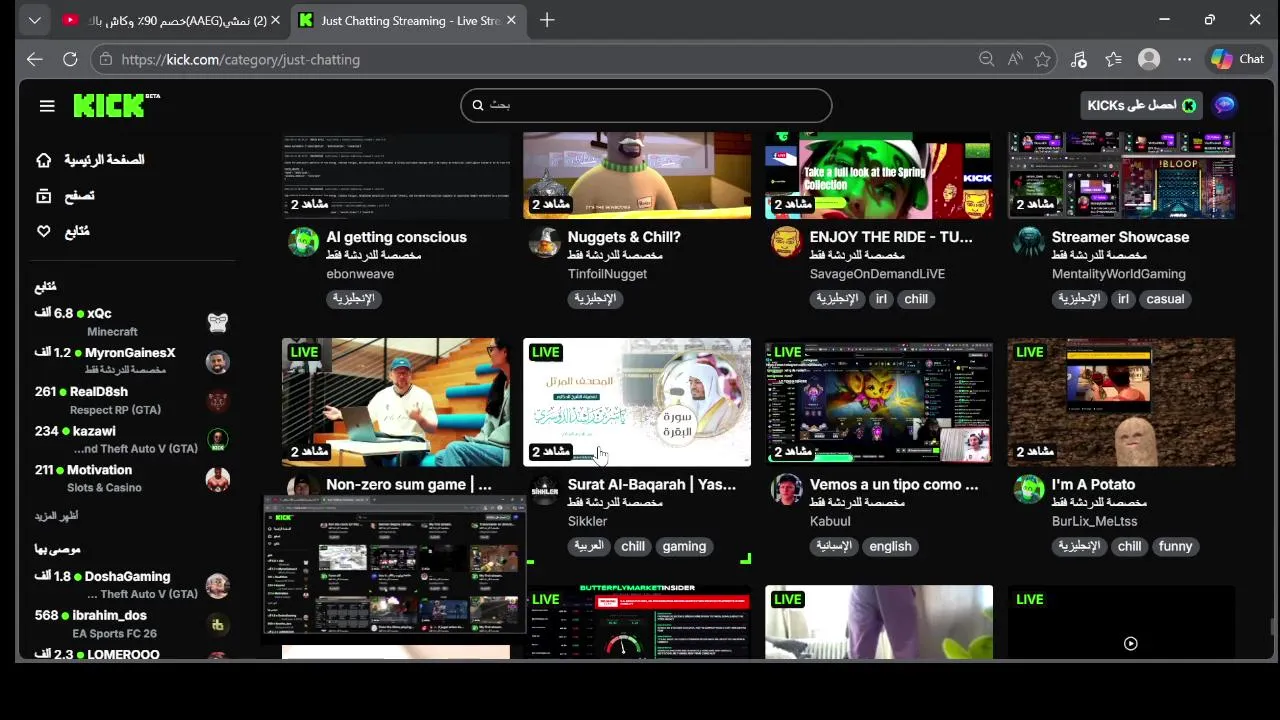Viewport: 1280px width, 720px height.
Task: Open I'm A Potato stream title
Action: click(x=1093, y=484)
